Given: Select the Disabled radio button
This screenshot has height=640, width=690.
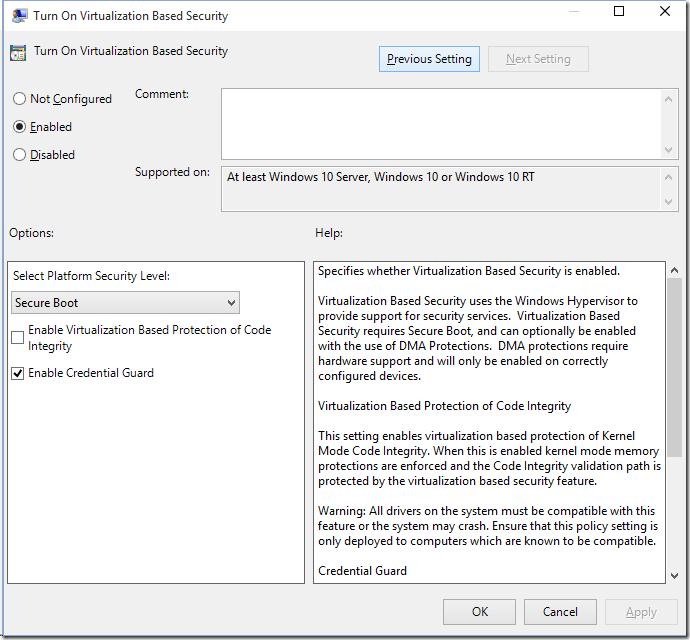Looking at the screenshot, I should pyautogui.click(x=19, y=155).
